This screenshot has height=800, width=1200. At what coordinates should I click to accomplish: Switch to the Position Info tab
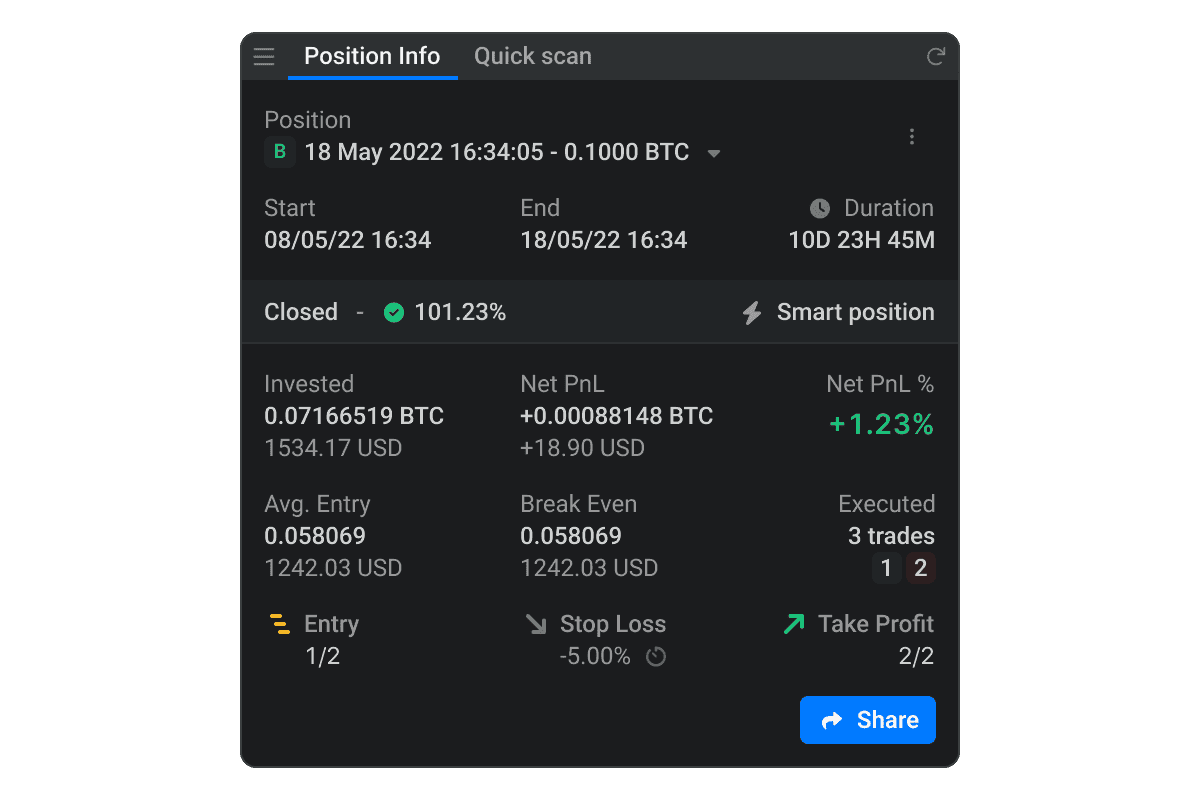pos(372,56)
